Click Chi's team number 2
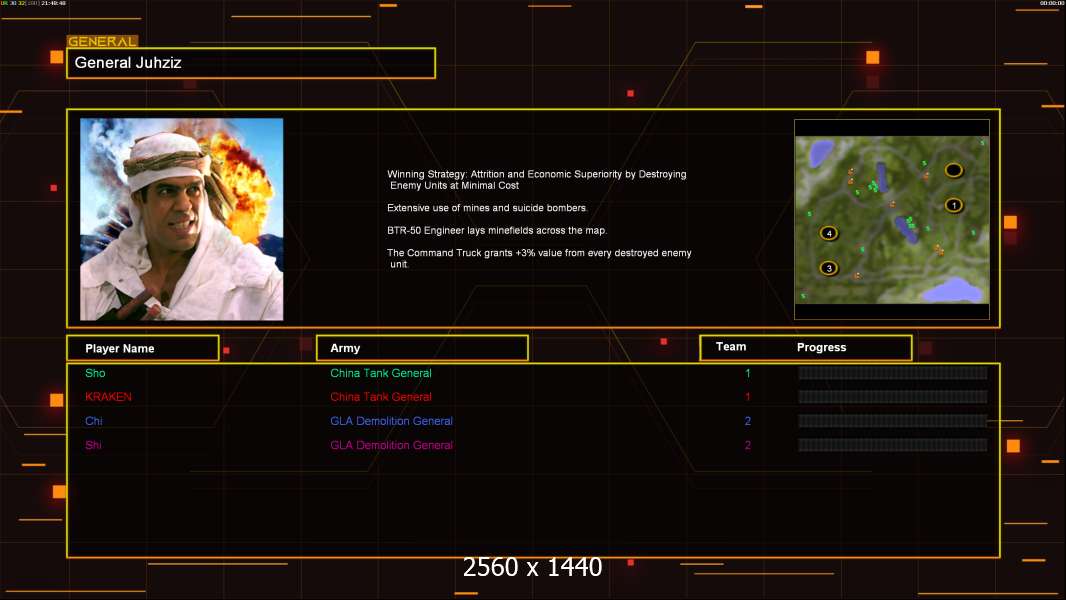The height and width of the screenshot is (600, 1066). tap(748, 421)
